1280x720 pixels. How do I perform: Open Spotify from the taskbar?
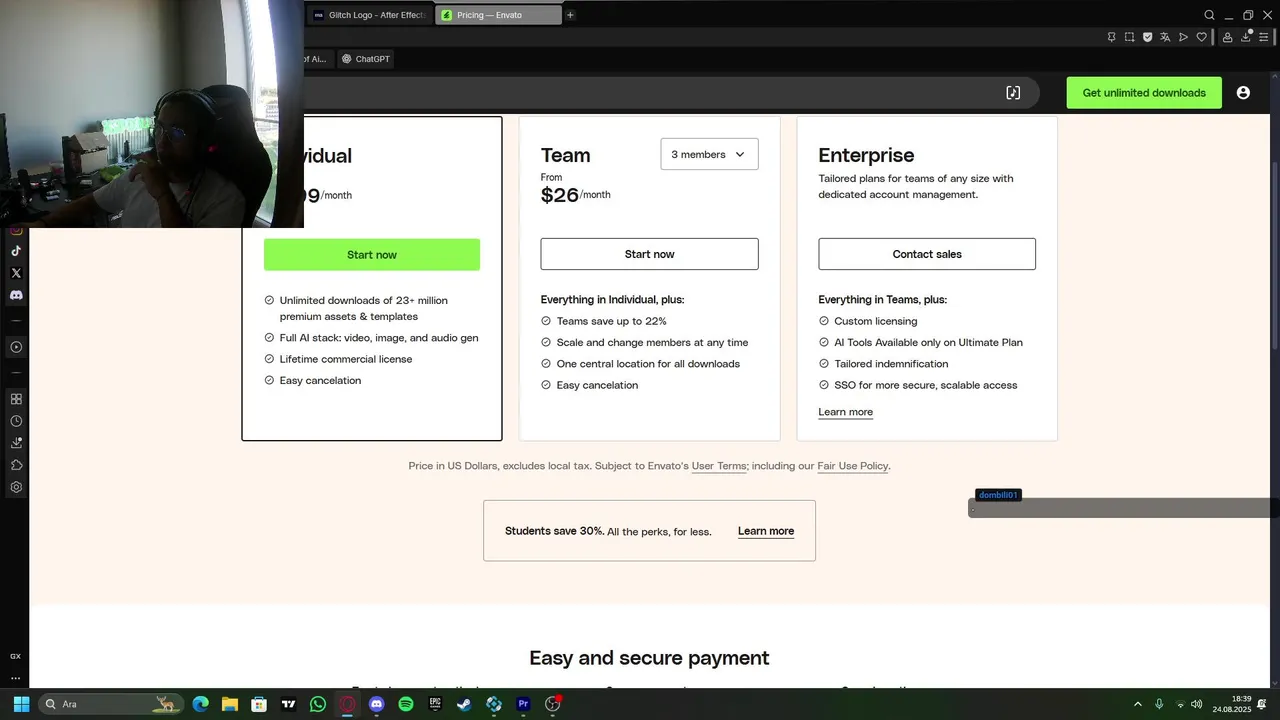coord(406,704)
